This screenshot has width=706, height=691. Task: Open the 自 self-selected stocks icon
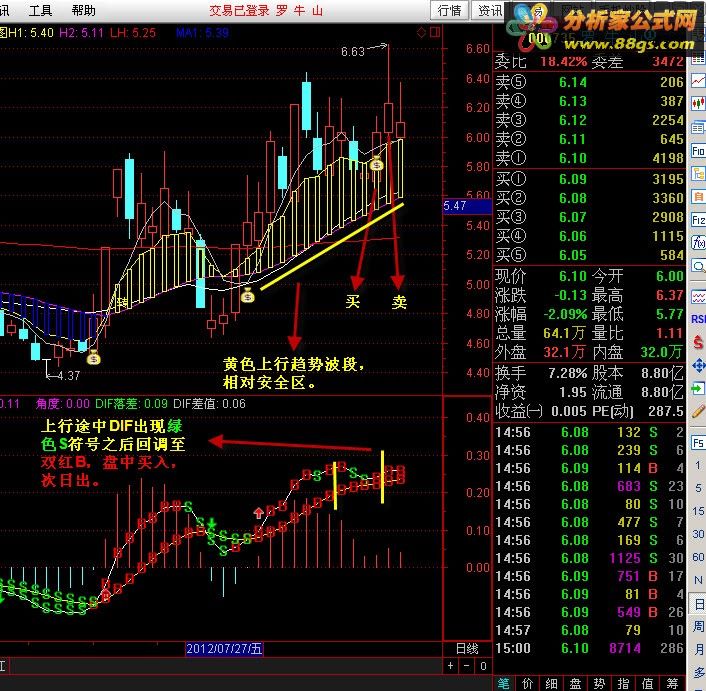(x=698, y=196)
